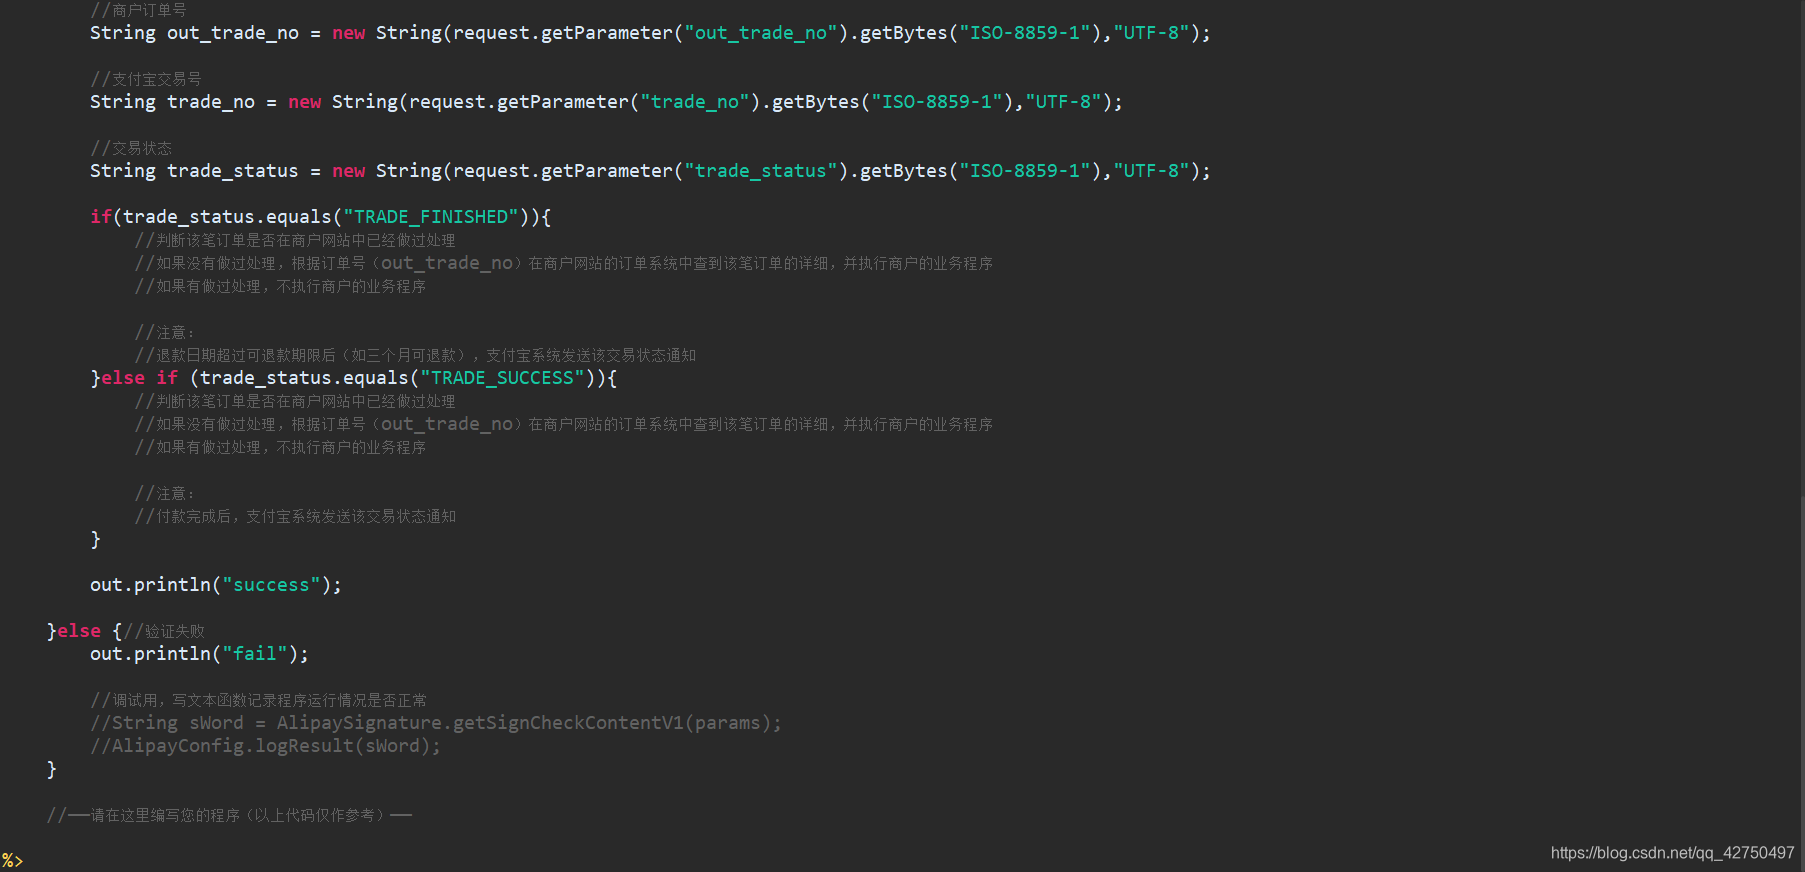Screen dimensions: 1805x872
Task: Click the commented AlipayConfig.logResult(sWord) line
Action: click(x=265, y=746)
